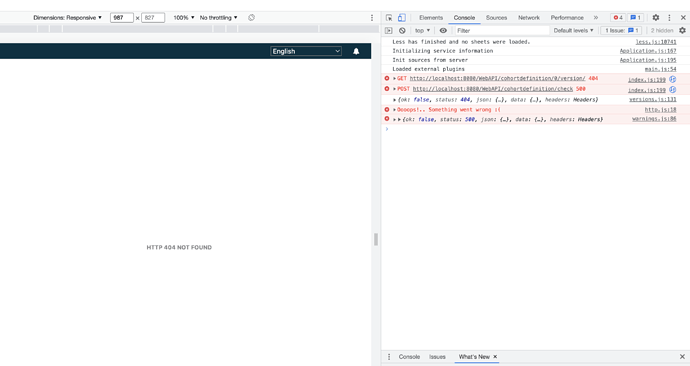690x366 pixels.
Task: Click the blue message count badge
Action: (635, 18)
